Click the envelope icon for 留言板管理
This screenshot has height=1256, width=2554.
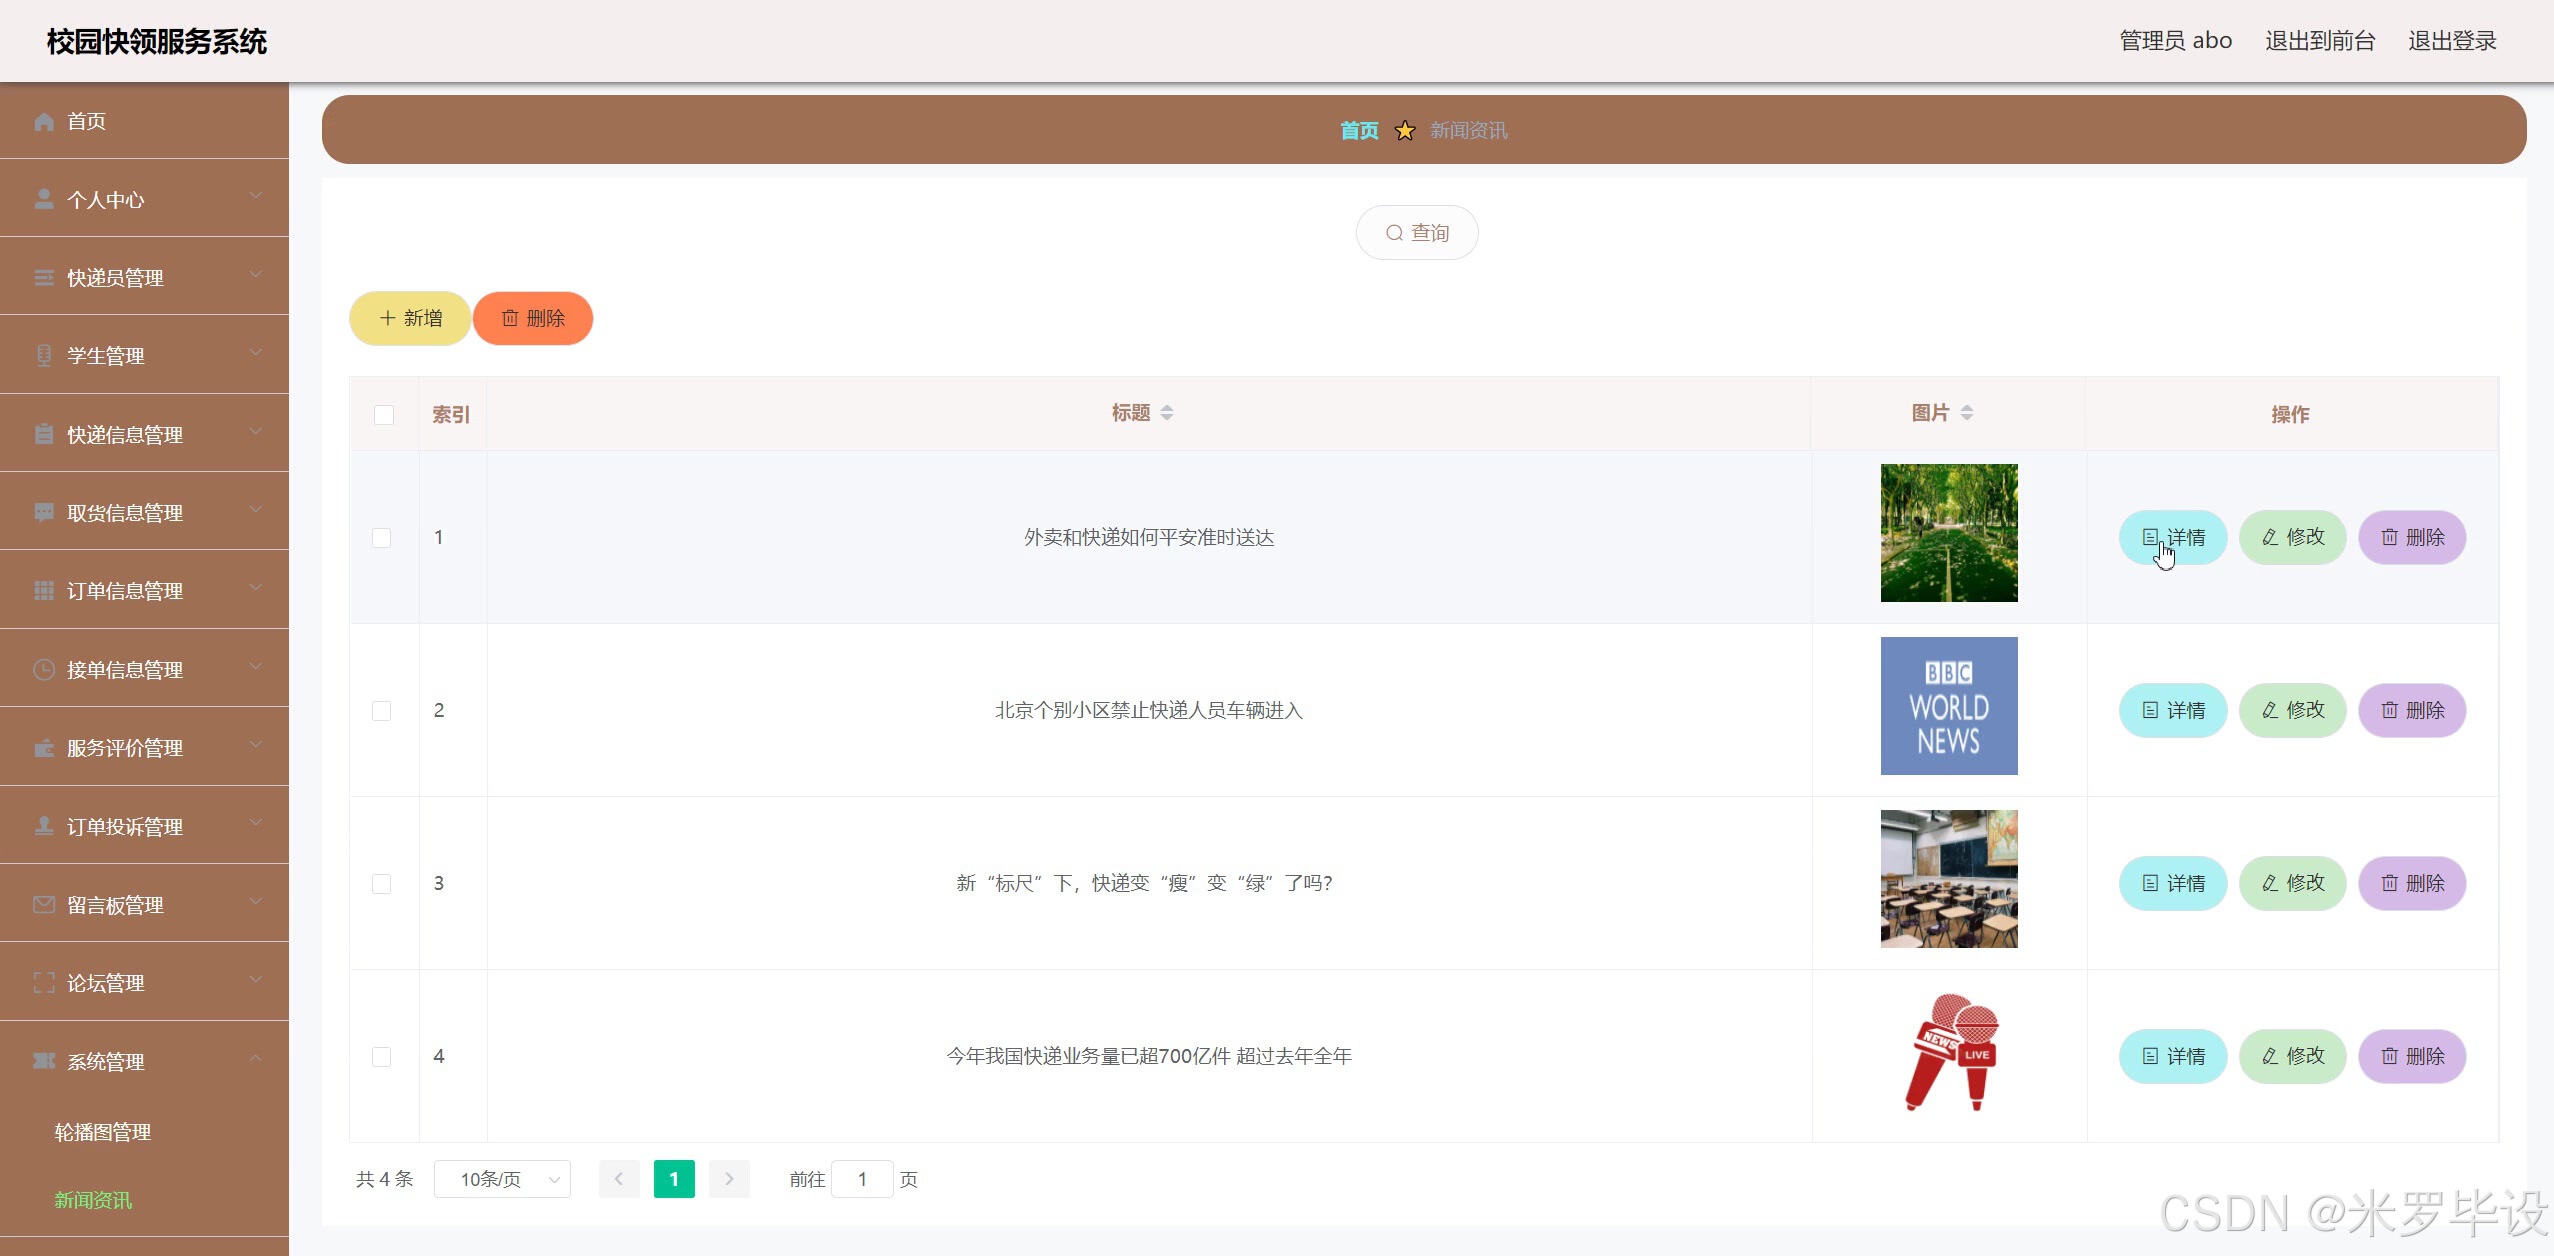point(44,905)
